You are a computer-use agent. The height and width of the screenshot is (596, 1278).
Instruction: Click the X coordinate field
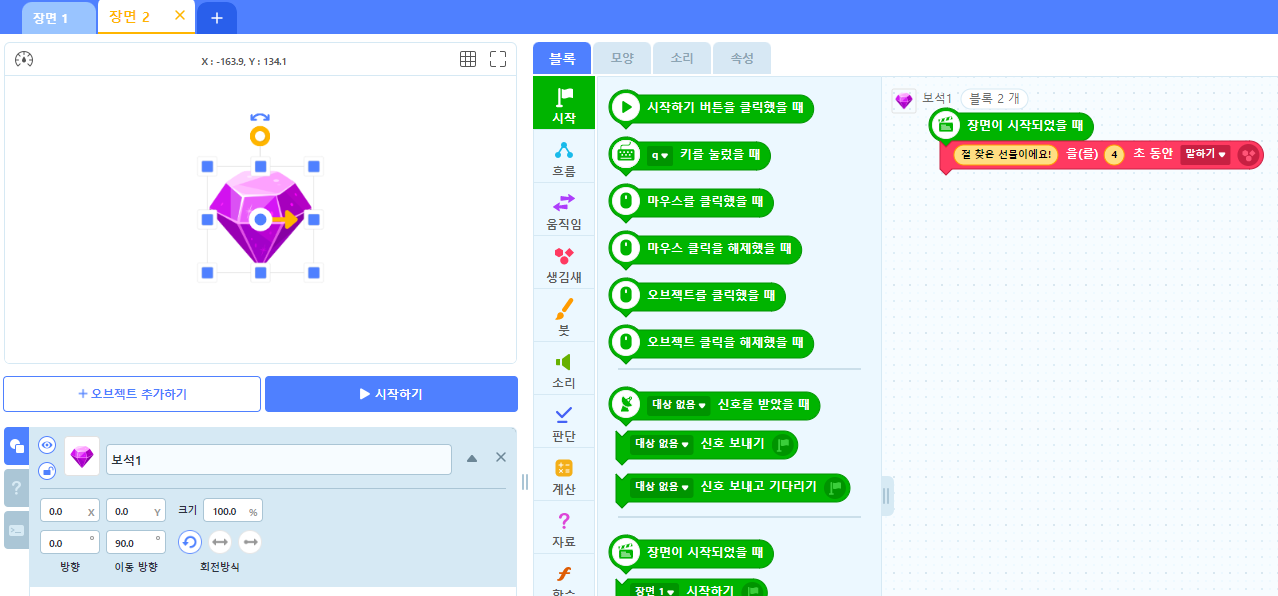click(x=69, y=511)
